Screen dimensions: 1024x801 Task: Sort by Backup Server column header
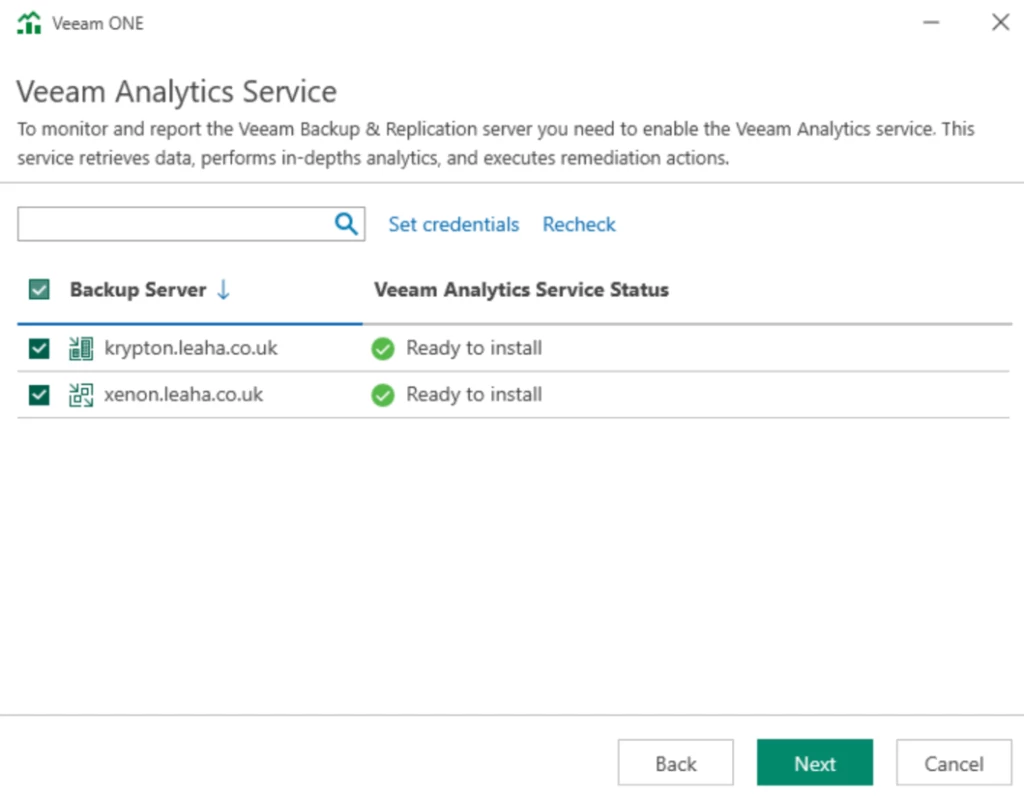(x=138, y=290)
